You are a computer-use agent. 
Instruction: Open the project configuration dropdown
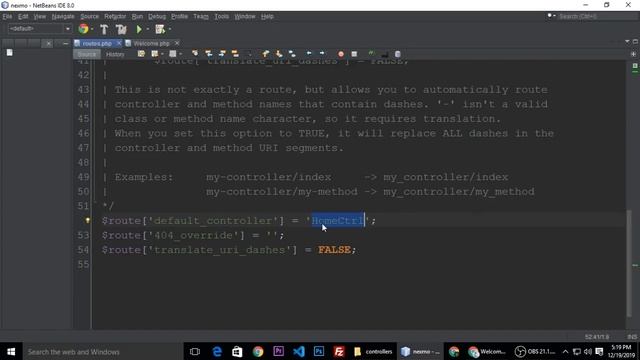[40, 29]
